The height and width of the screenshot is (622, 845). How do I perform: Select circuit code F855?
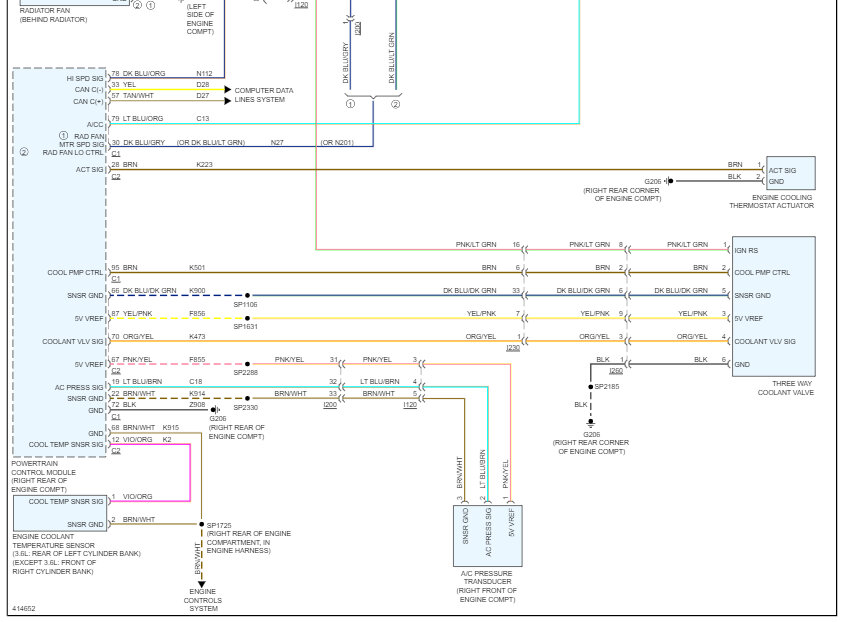[x=197, y=360]
